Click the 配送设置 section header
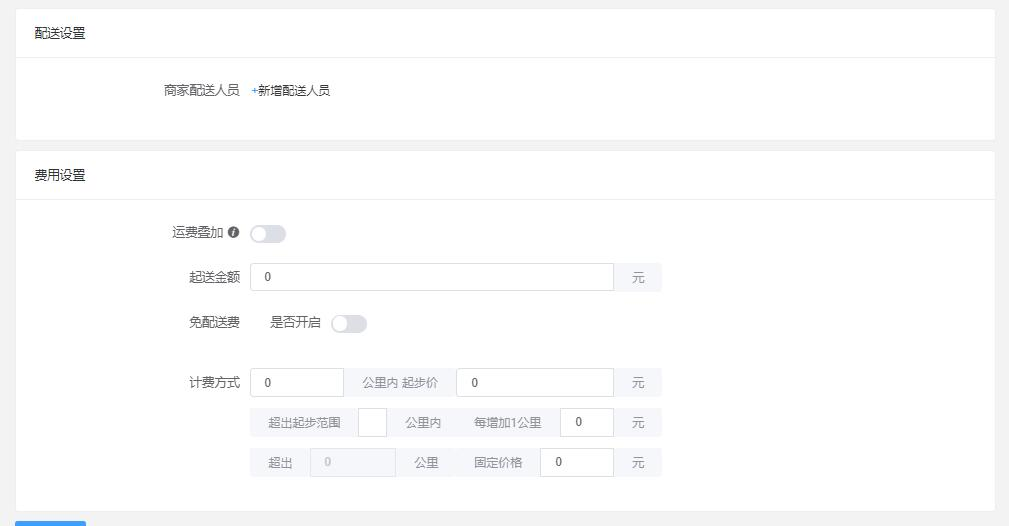 pos(60,33)
